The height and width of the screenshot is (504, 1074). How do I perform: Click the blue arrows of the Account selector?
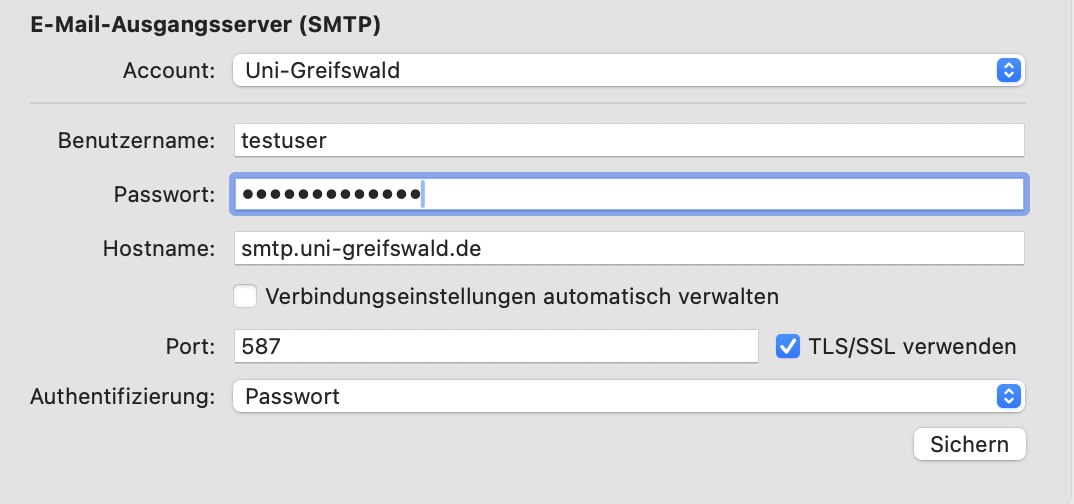pos(1008,70)
